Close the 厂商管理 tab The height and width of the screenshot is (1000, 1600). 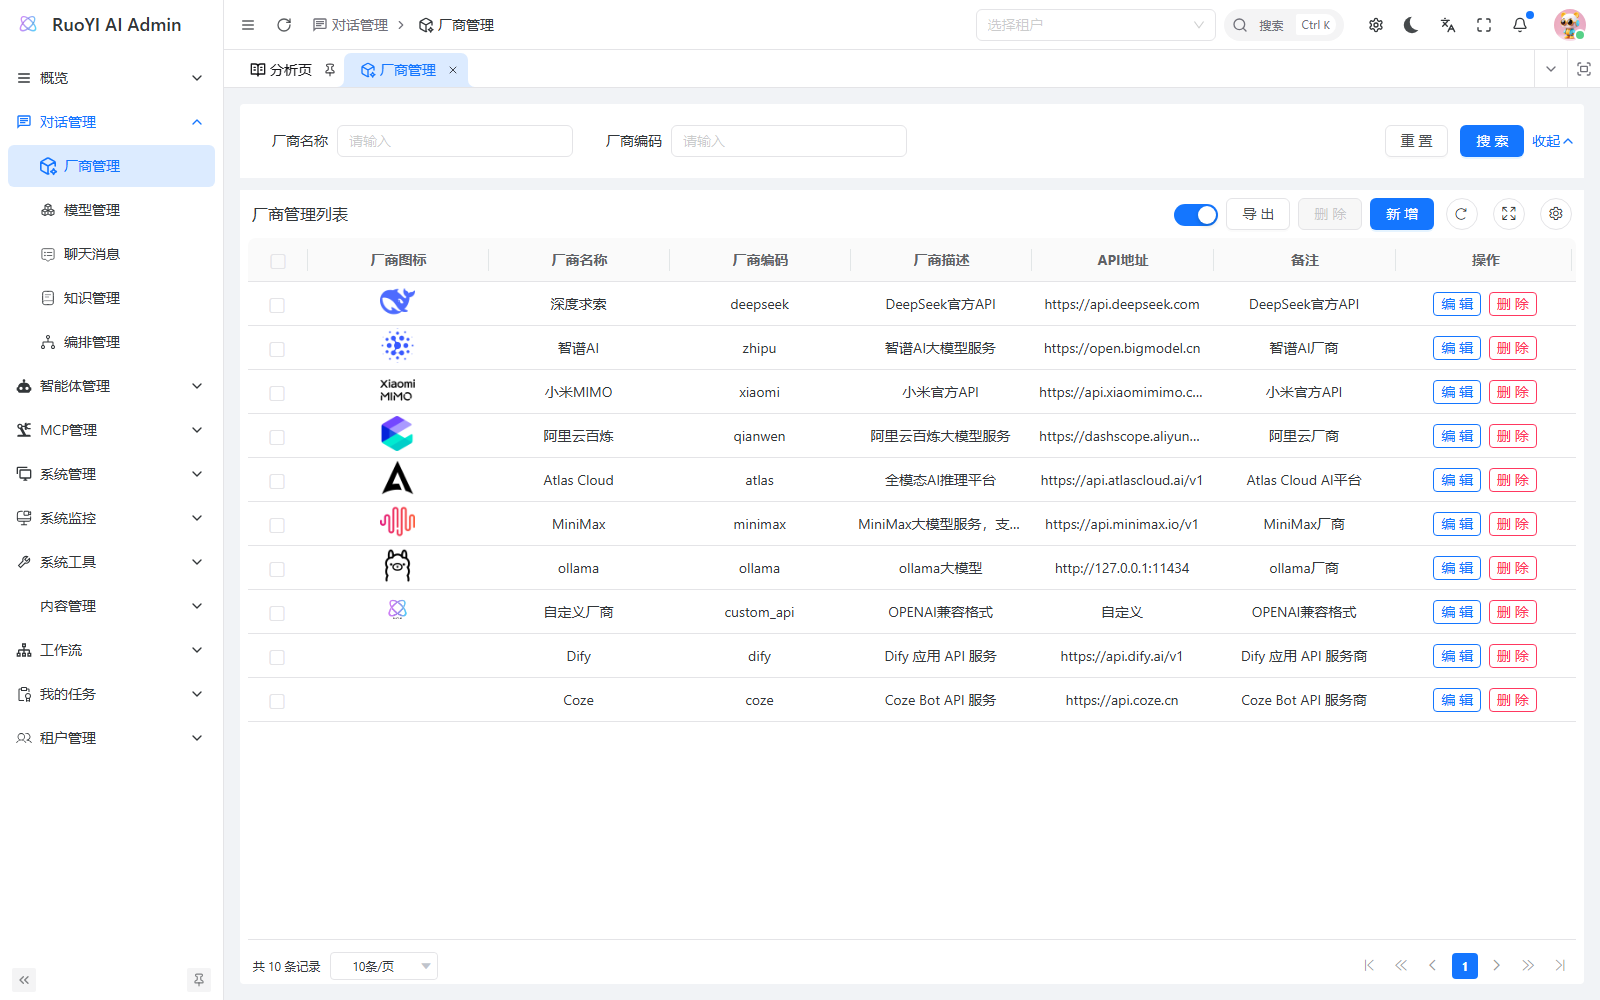click(453, 70)
